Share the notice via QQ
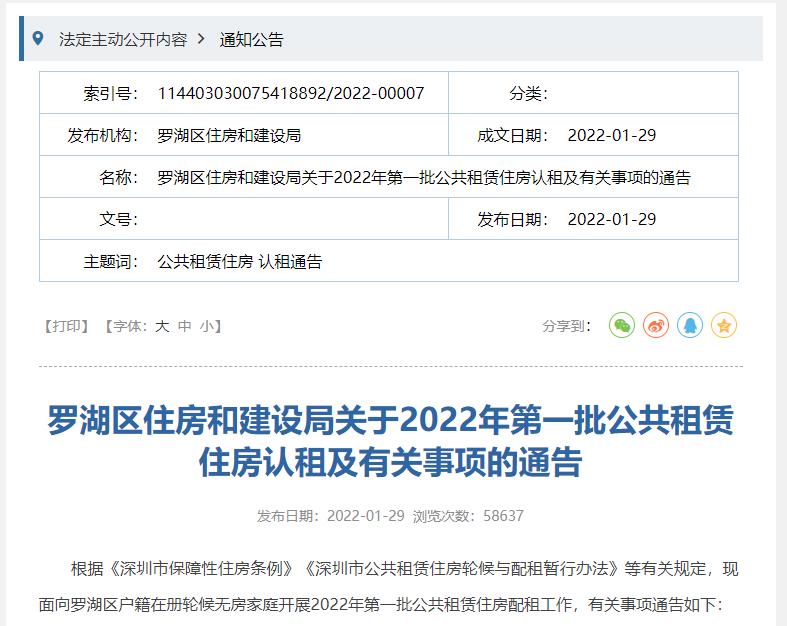 (x=690, y=325)
